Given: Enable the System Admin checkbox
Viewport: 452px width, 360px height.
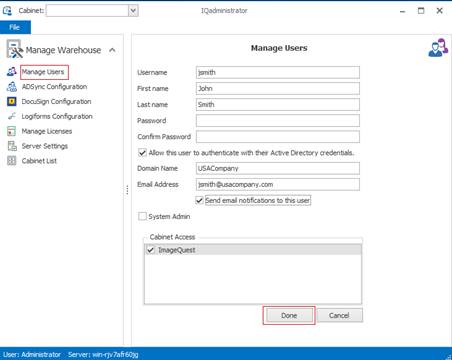Looking at the screenshot, I should 142,216.
